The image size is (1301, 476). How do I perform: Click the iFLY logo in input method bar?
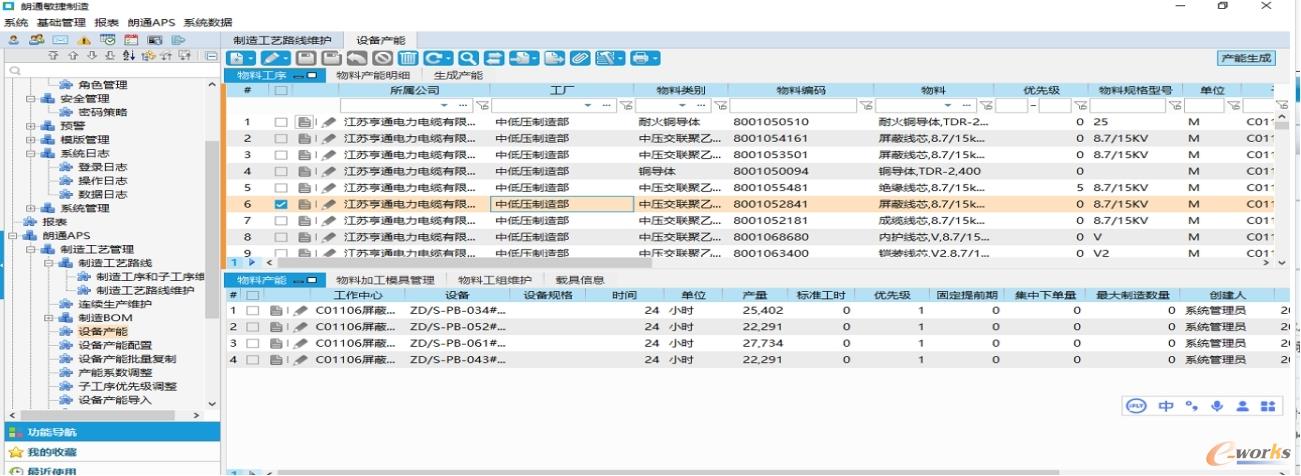click(x=1136, y=406)
